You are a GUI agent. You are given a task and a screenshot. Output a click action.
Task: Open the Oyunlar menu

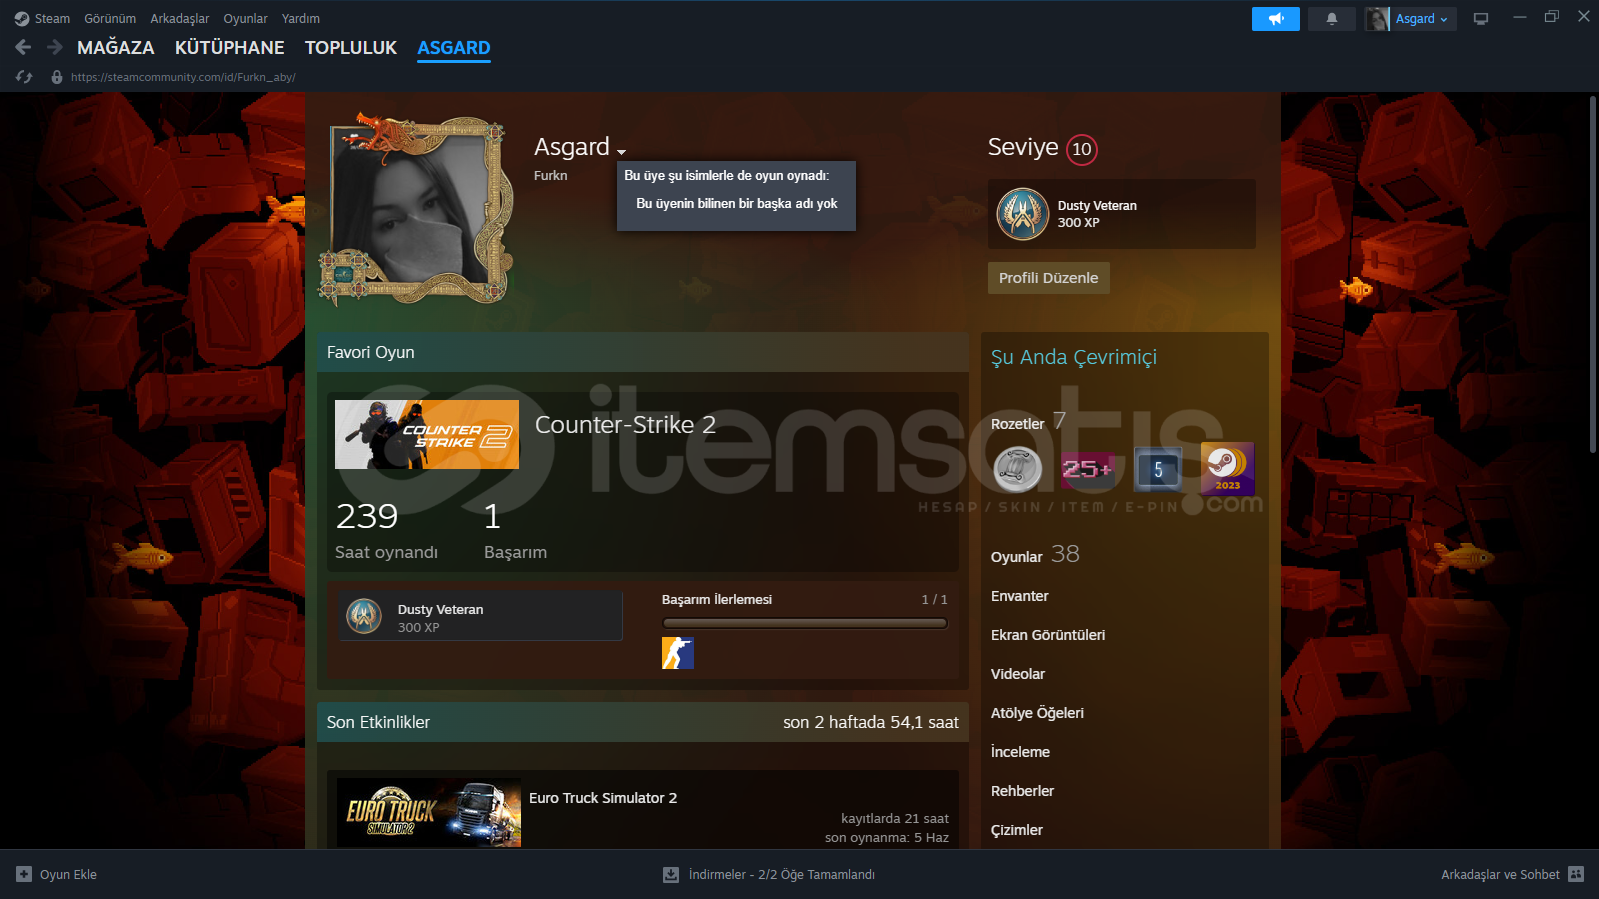tap(246, 19)
